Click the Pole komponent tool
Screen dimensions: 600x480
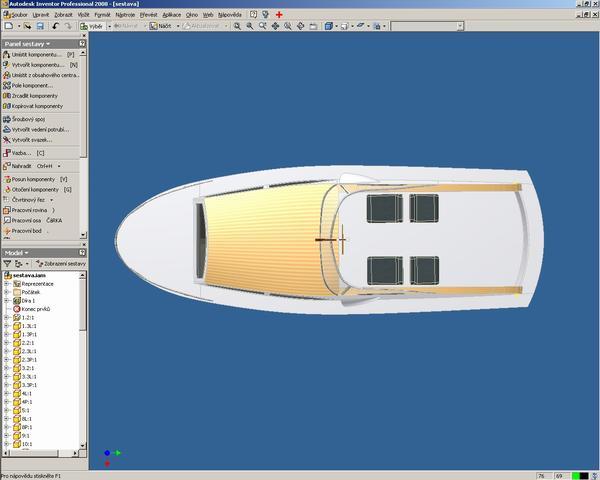(x=32, y=85)
